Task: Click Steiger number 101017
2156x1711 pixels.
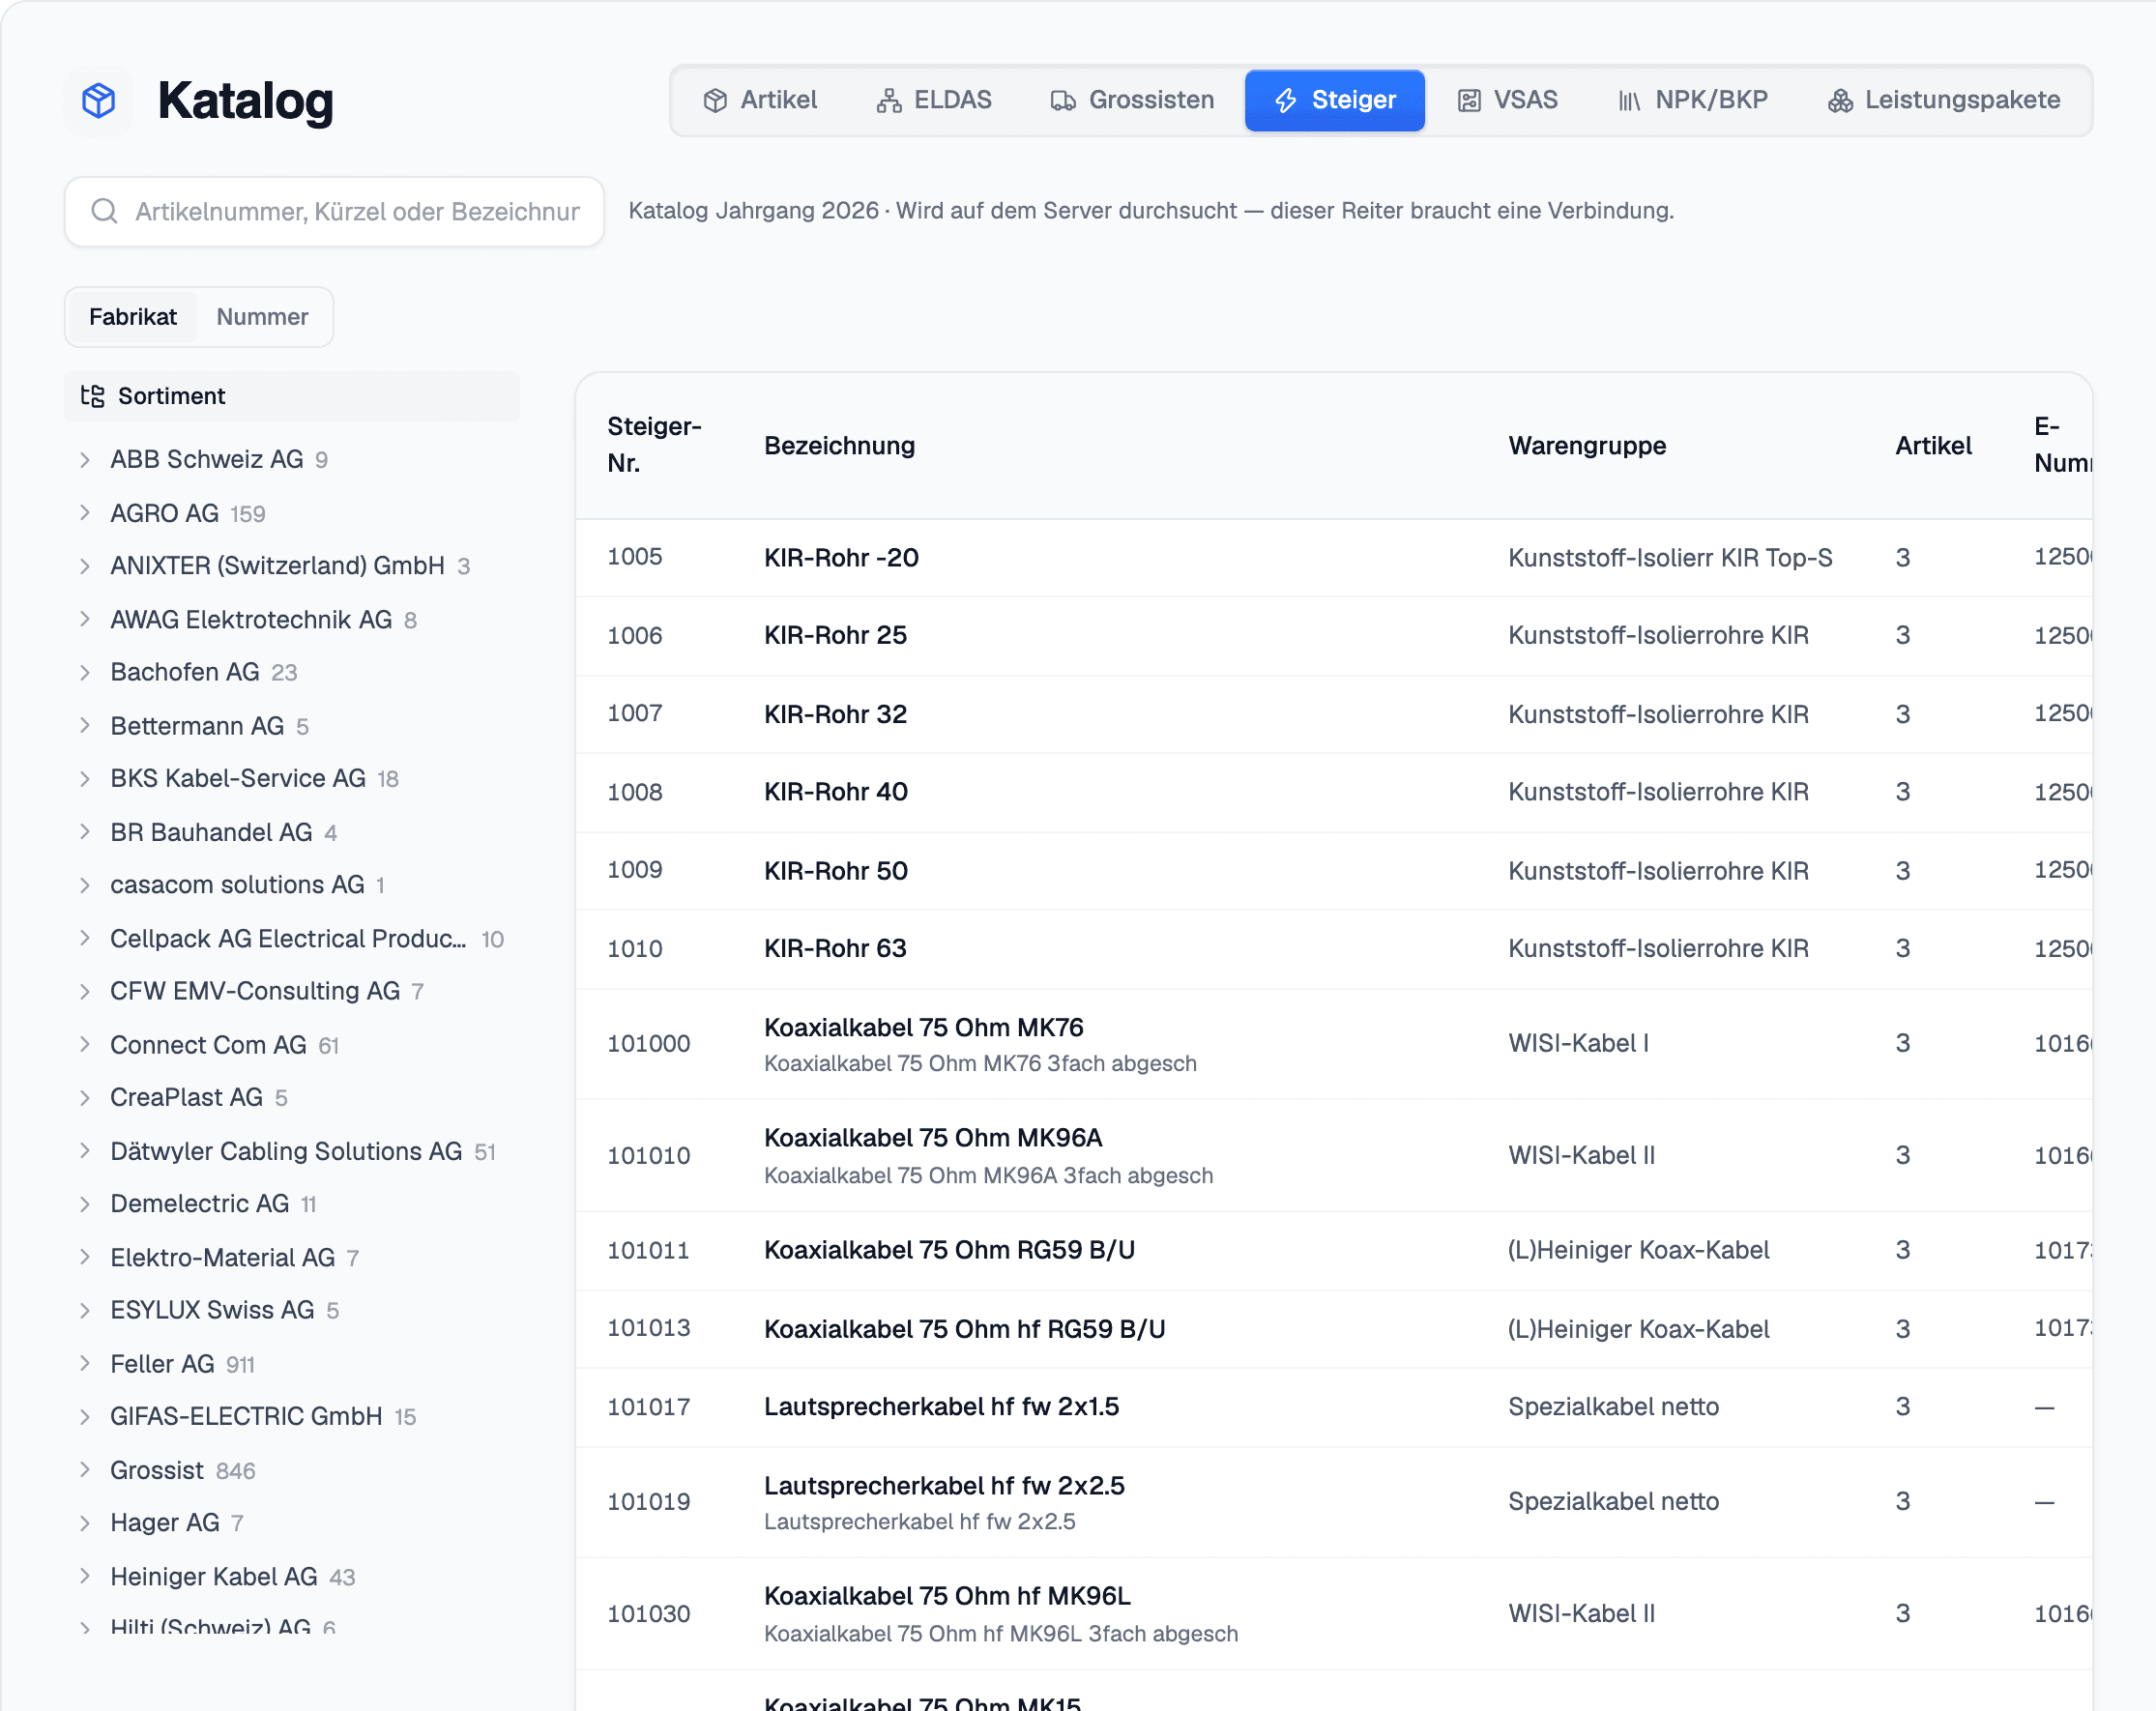Action: 649,1407
